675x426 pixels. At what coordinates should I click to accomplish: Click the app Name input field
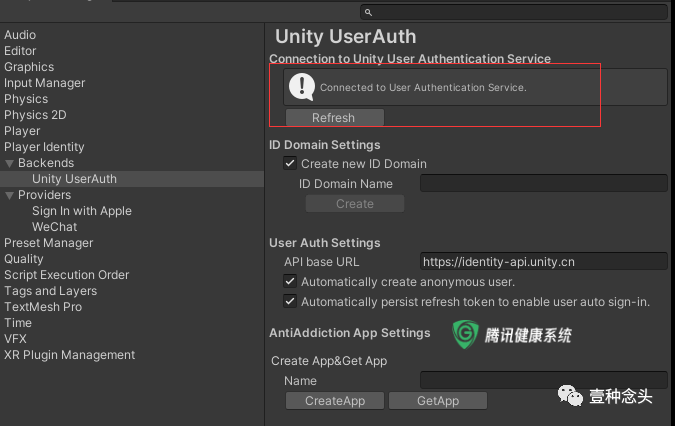coord(544,380)
